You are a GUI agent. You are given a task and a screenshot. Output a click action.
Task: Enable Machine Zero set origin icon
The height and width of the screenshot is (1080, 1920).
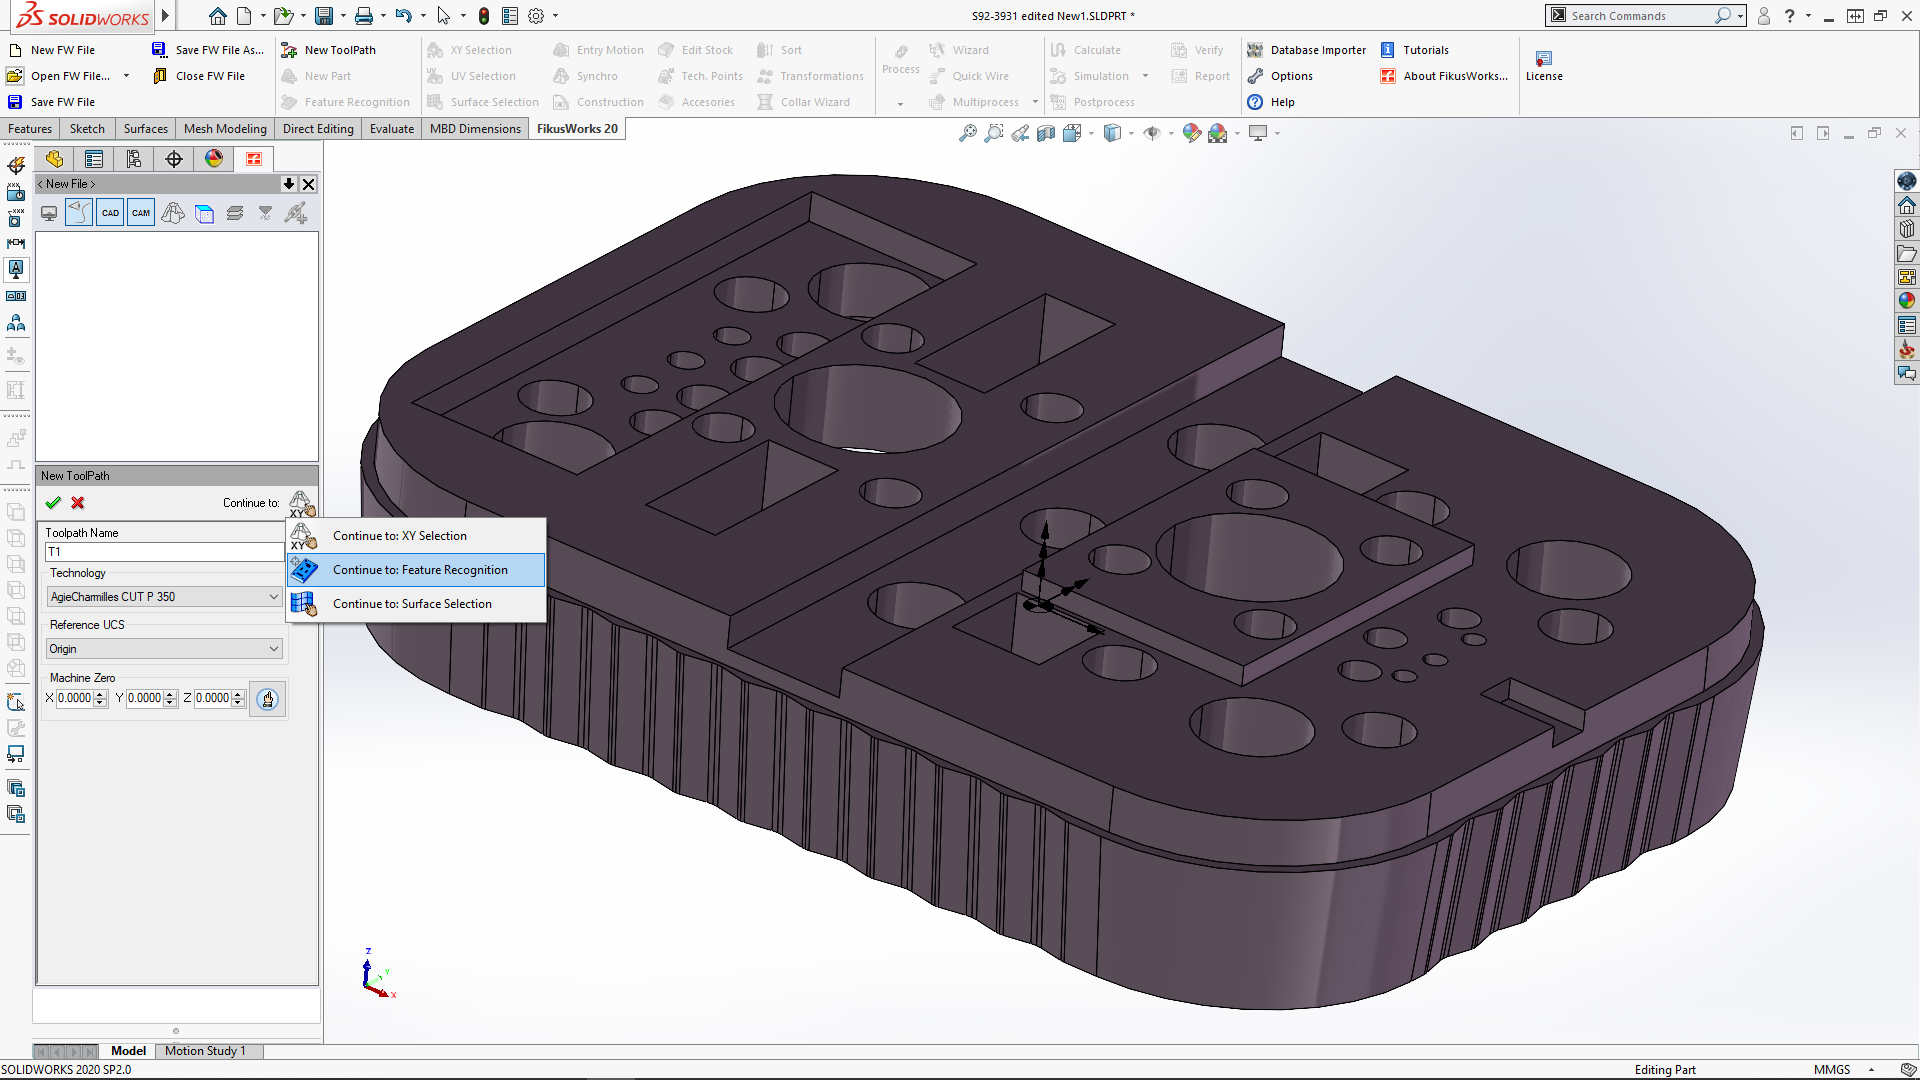[x=268, y=698]
